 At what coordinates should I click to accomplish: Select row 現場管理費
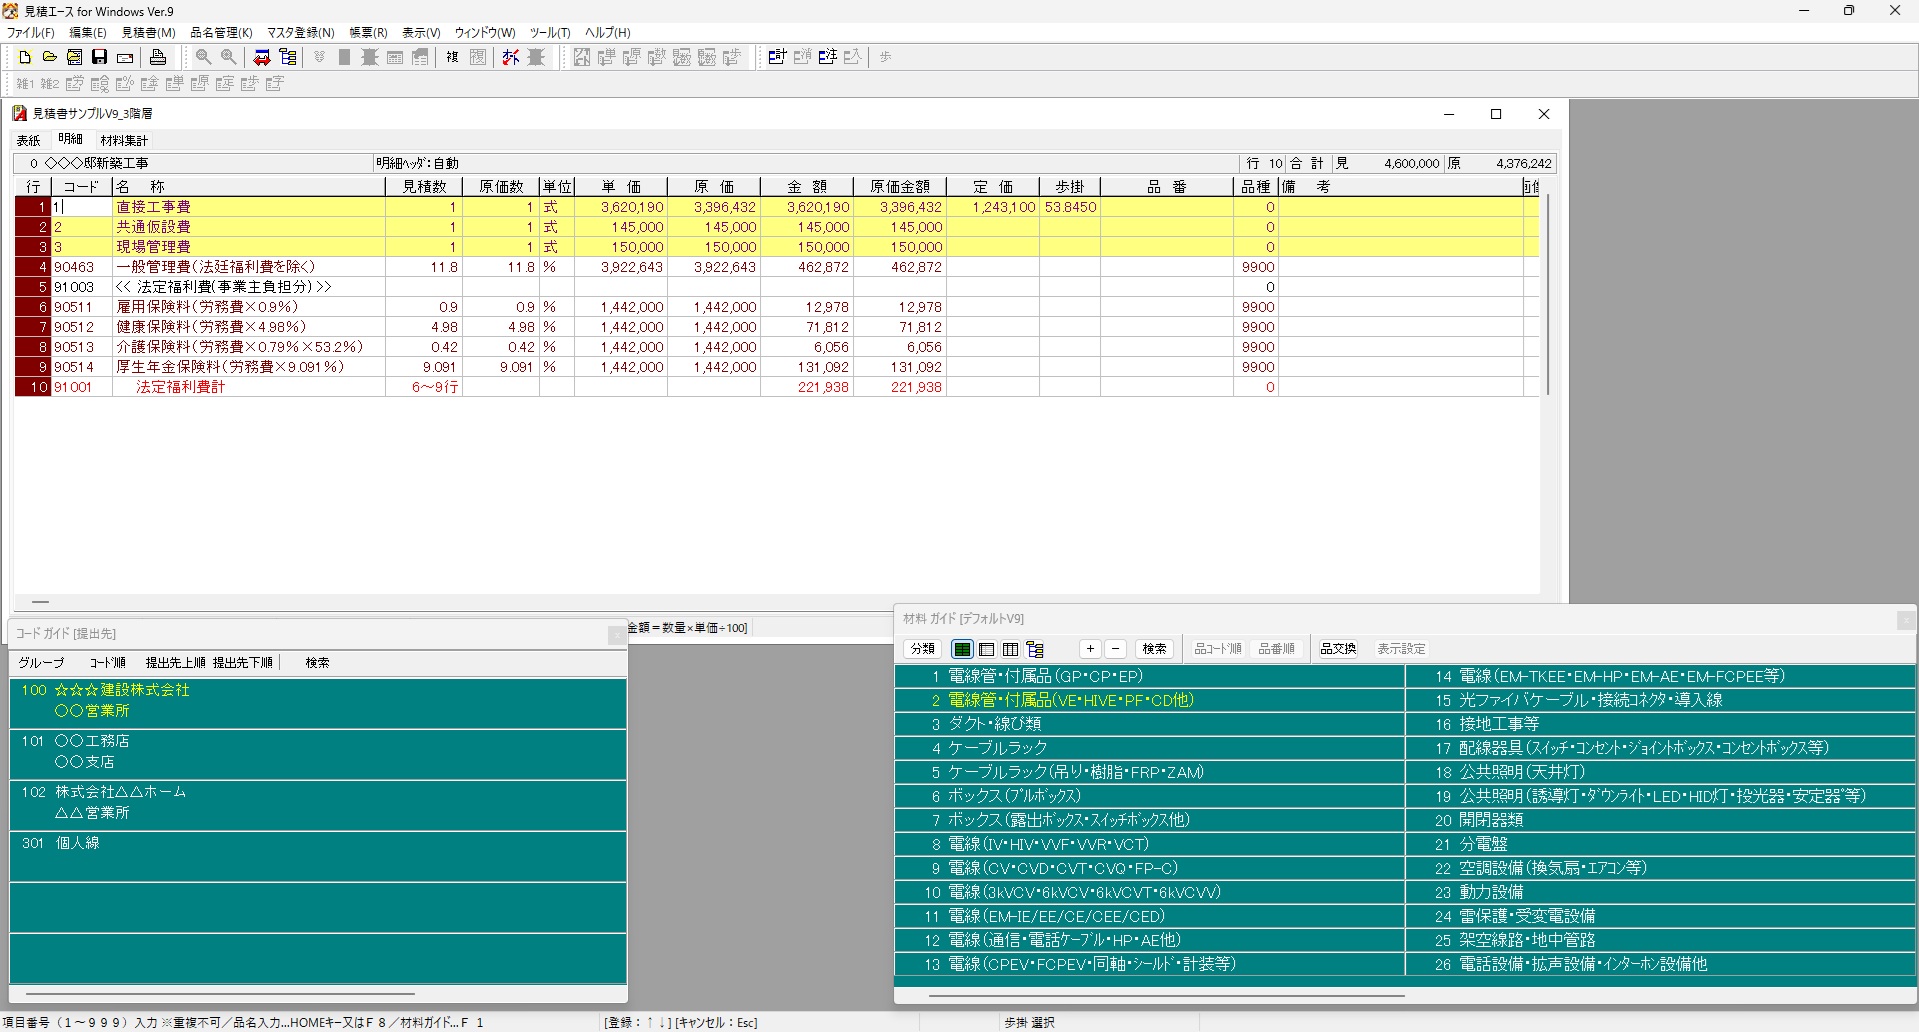[776, 247]
